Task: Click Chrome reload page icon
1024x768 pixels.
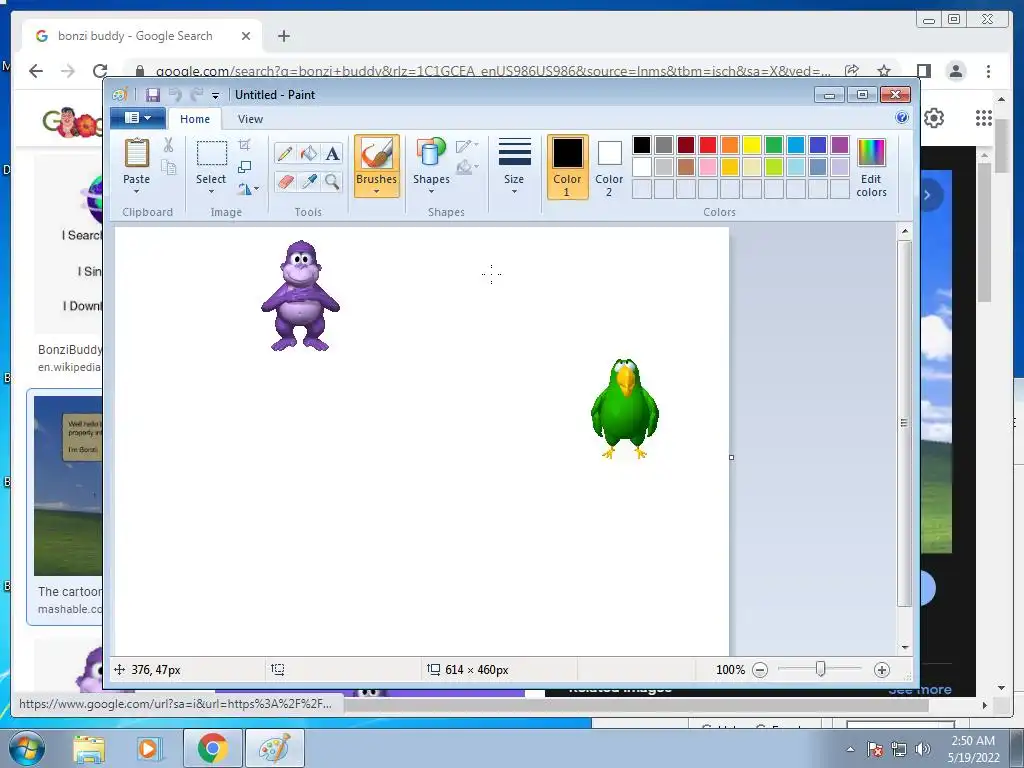Action: click(x=100, y=71)
